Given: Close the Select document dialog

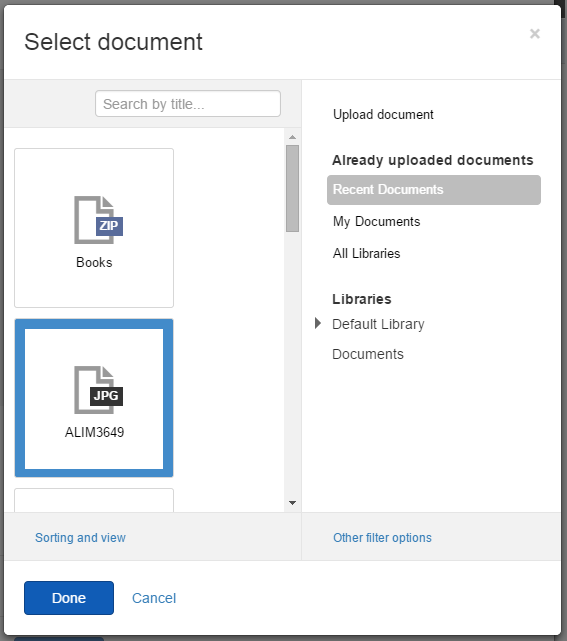Looking at the screenshot, I should pos(535,34).
